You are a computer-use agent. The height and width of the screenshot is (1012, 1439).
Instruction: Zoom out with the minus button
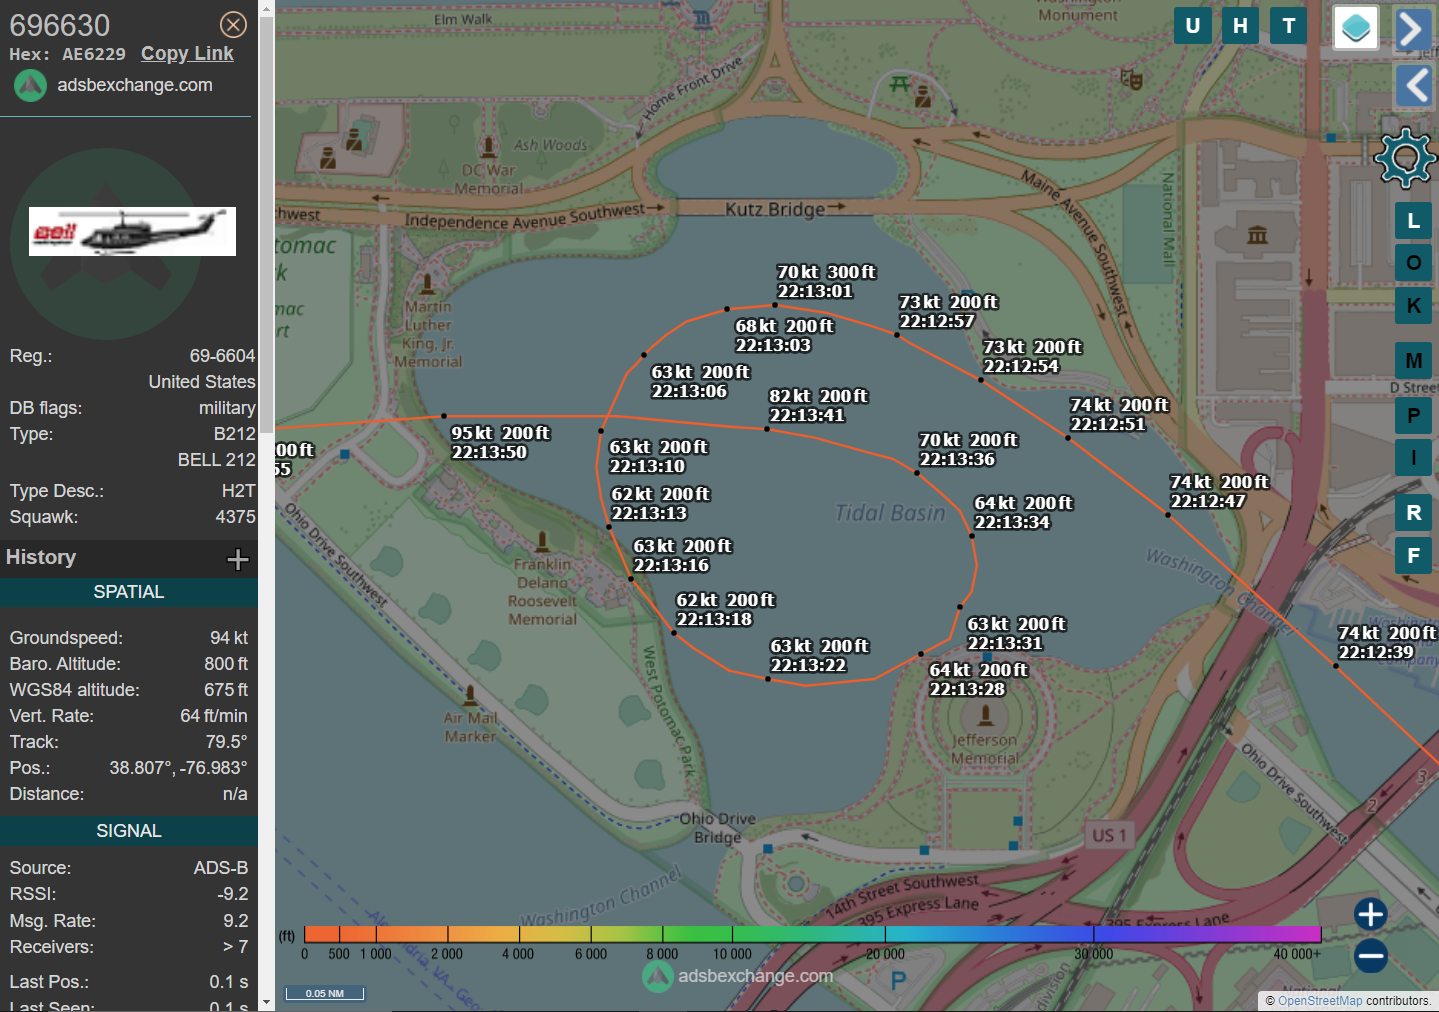point(1370,956)
